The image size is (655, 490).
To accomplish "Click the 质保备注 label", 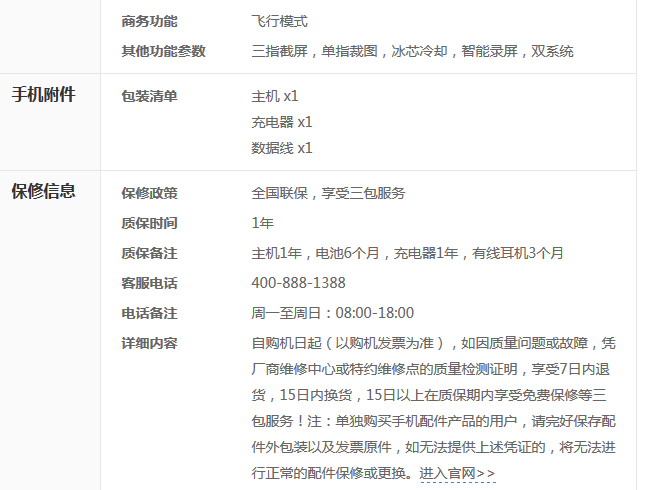I will [150, 253].
